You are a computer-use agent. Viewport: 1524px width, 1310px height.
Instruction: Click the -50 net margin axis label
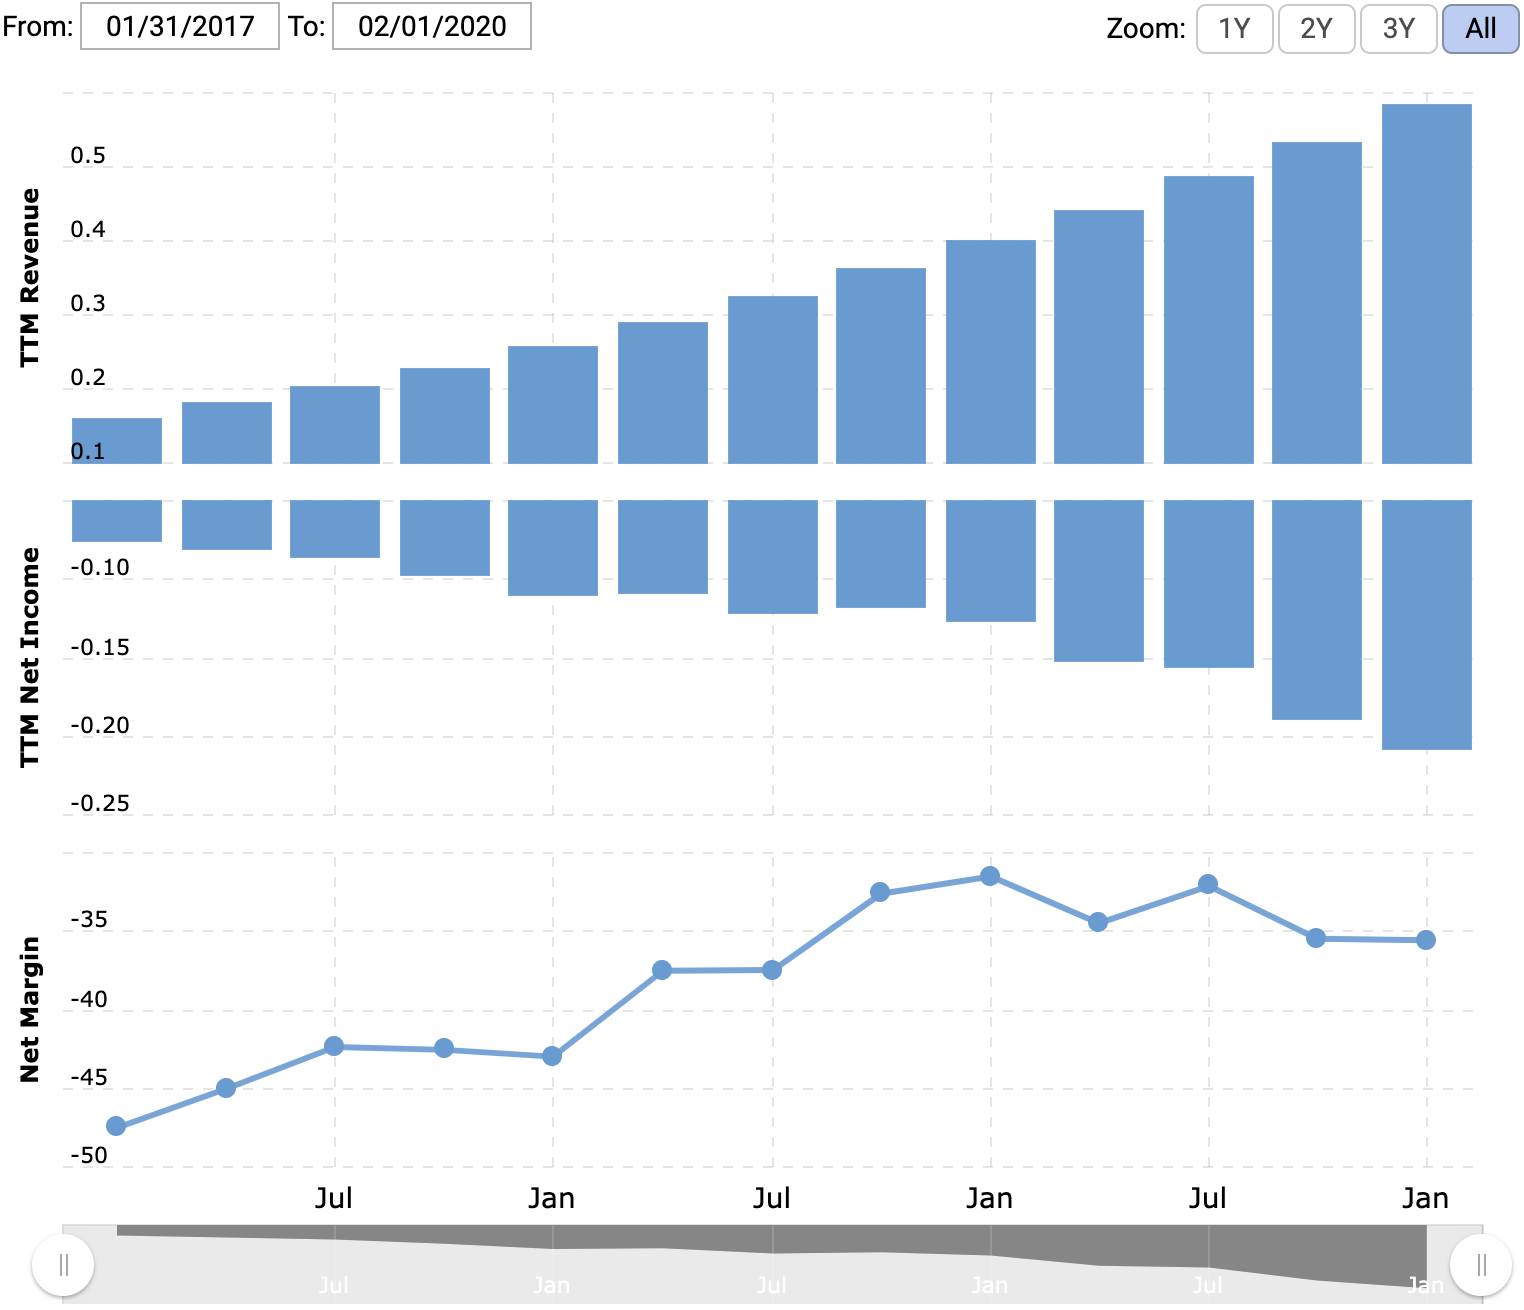(x=88, y=1156)
